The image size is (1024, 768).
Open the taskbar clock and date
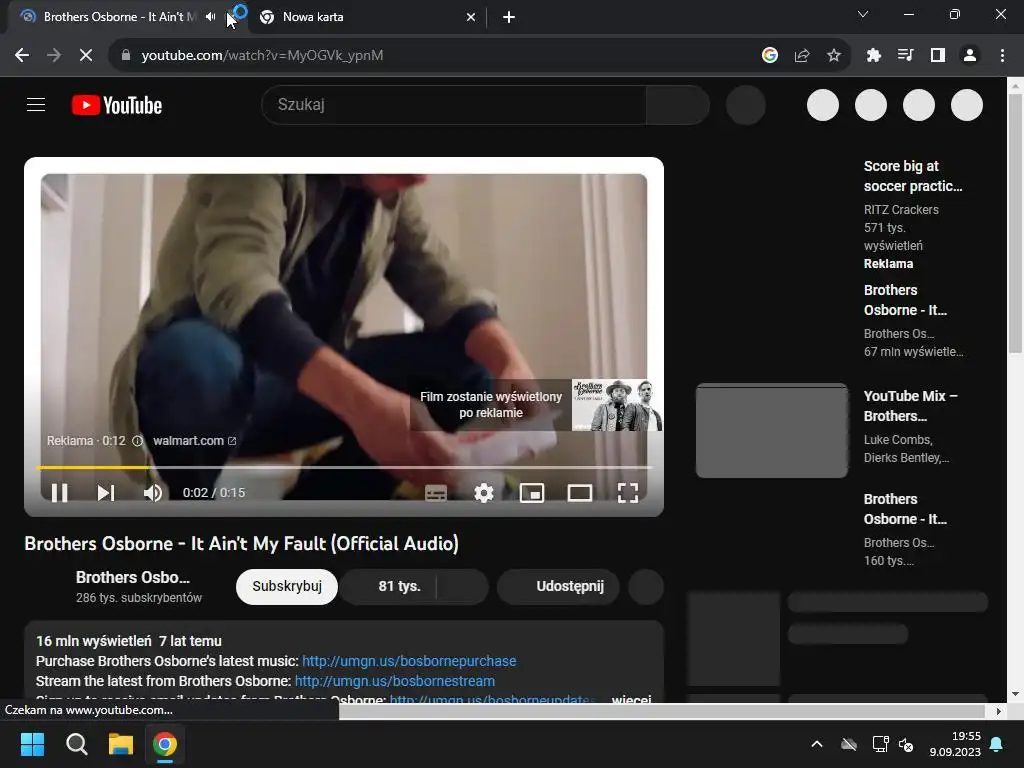click(x=955, y=744)
